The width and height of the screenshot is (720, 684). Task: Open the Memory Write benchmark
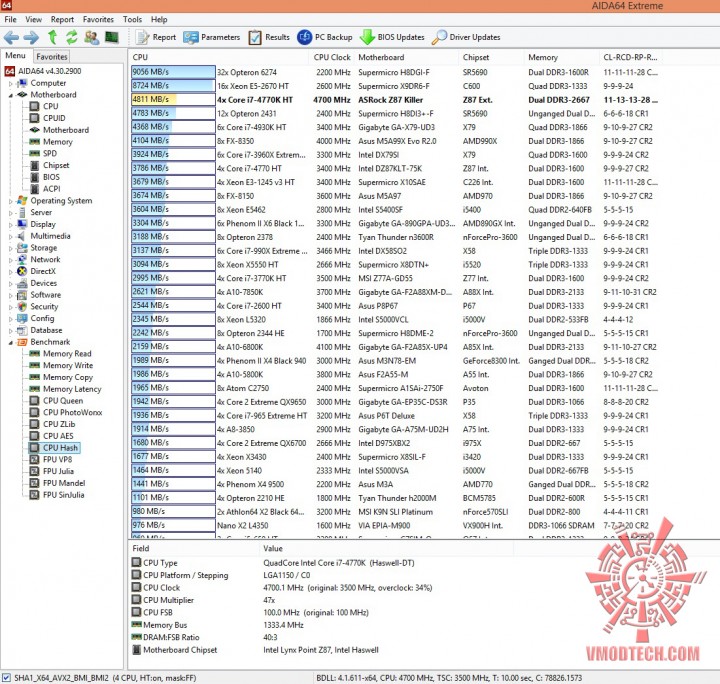[68, 365]
